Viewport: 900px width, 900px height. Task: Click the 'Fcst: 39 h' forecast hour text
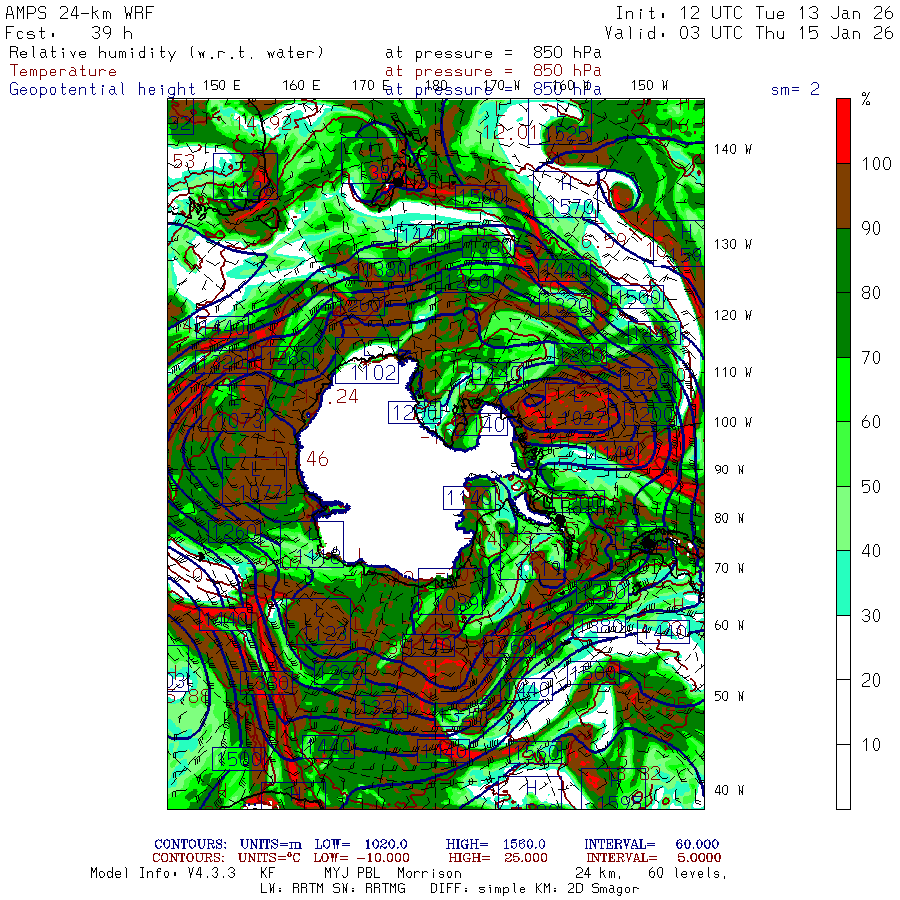(69, 33)
